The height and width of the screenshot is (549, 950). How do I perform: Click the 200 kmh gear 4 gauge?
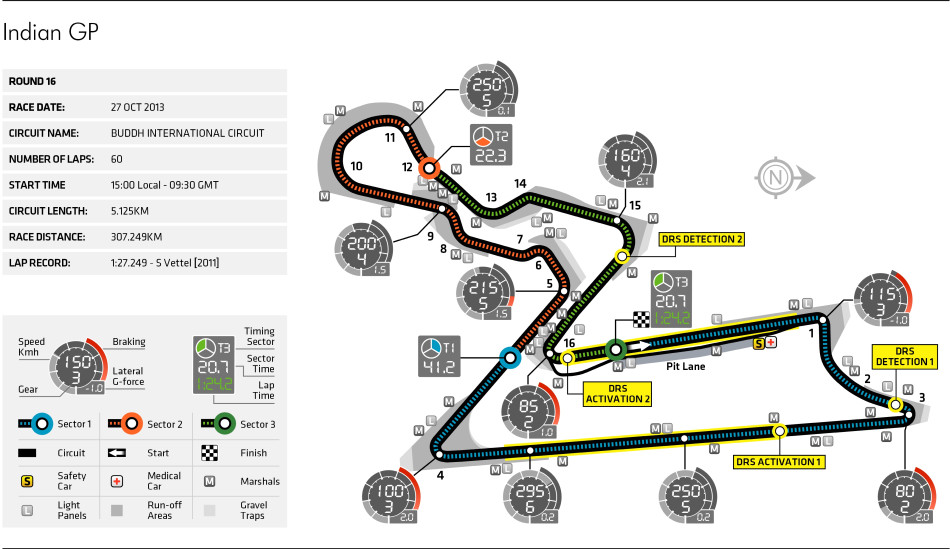(x=363, y=248)
